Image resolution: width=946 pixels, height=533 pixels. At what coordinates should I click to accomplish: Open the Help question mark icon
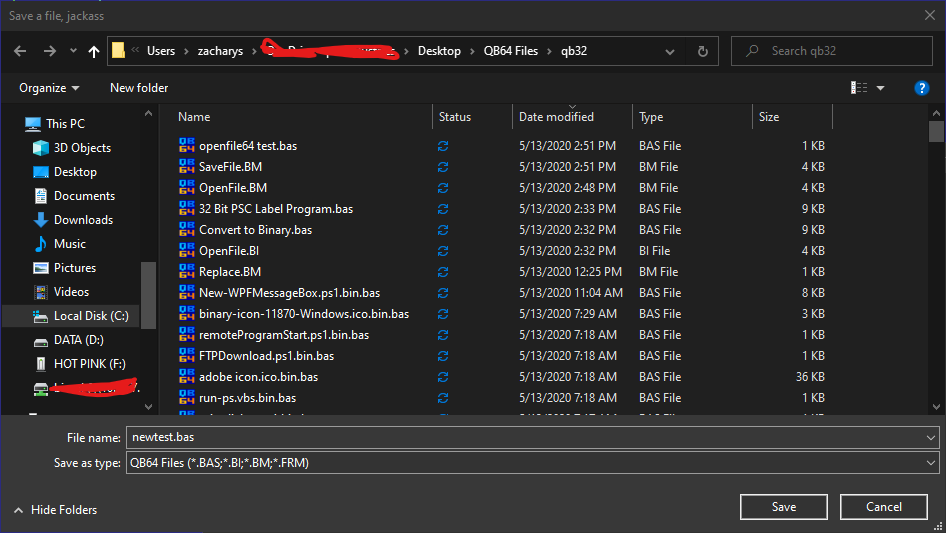(x=922, y=88)
